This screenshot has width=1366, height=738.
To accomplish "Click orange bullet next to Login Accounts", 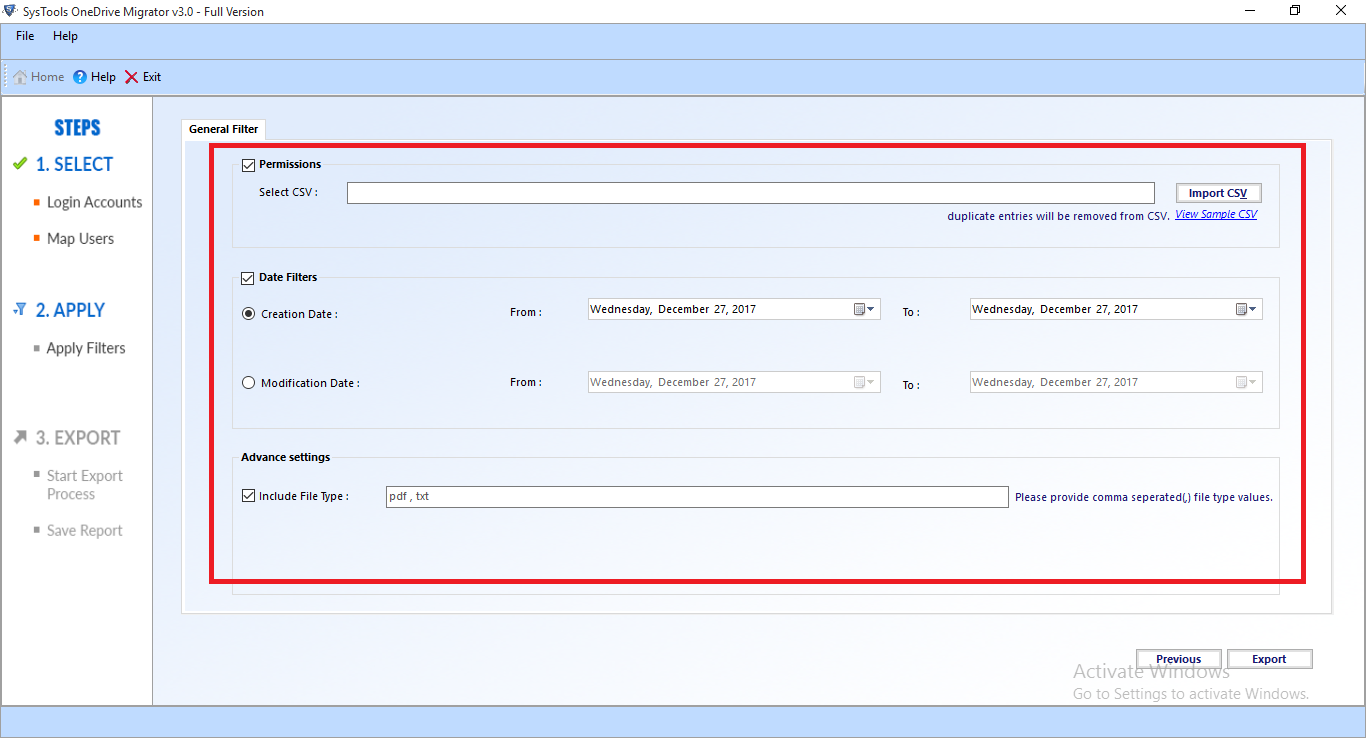I will [37, 202].
